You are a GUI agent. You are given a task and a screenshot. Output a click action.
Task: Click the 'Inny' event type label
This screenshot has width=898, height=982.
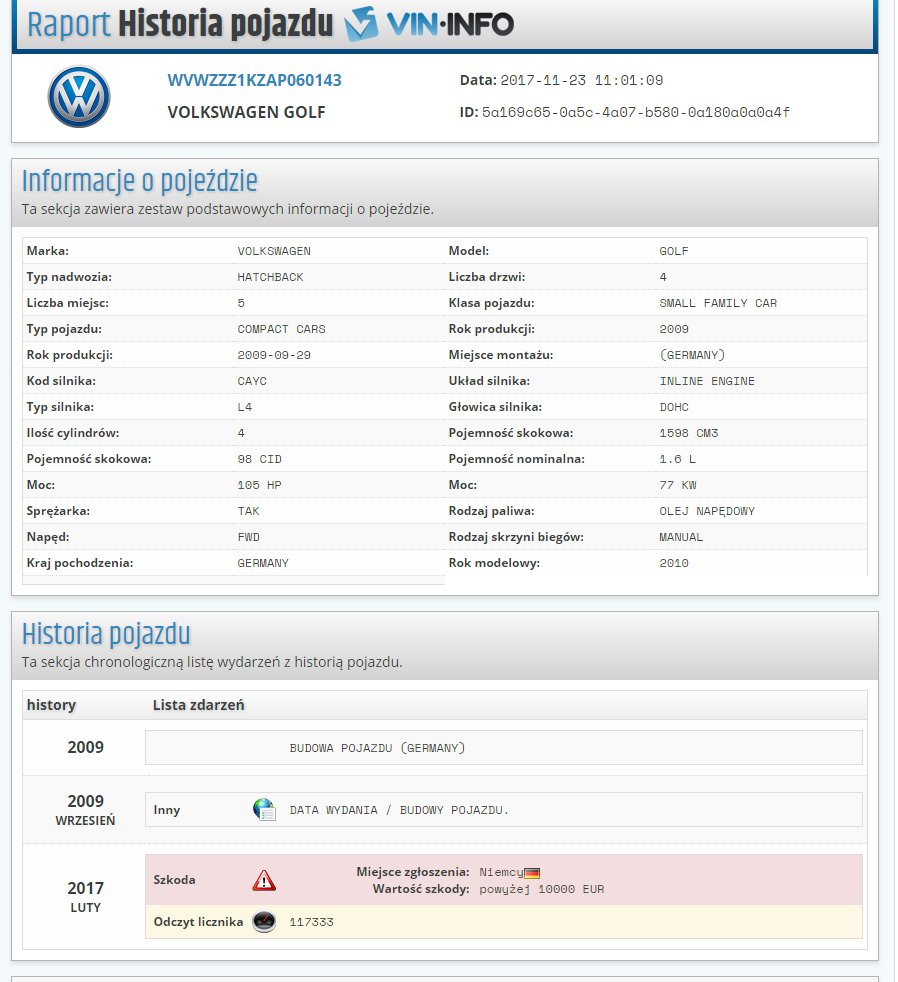pos(167,810)
